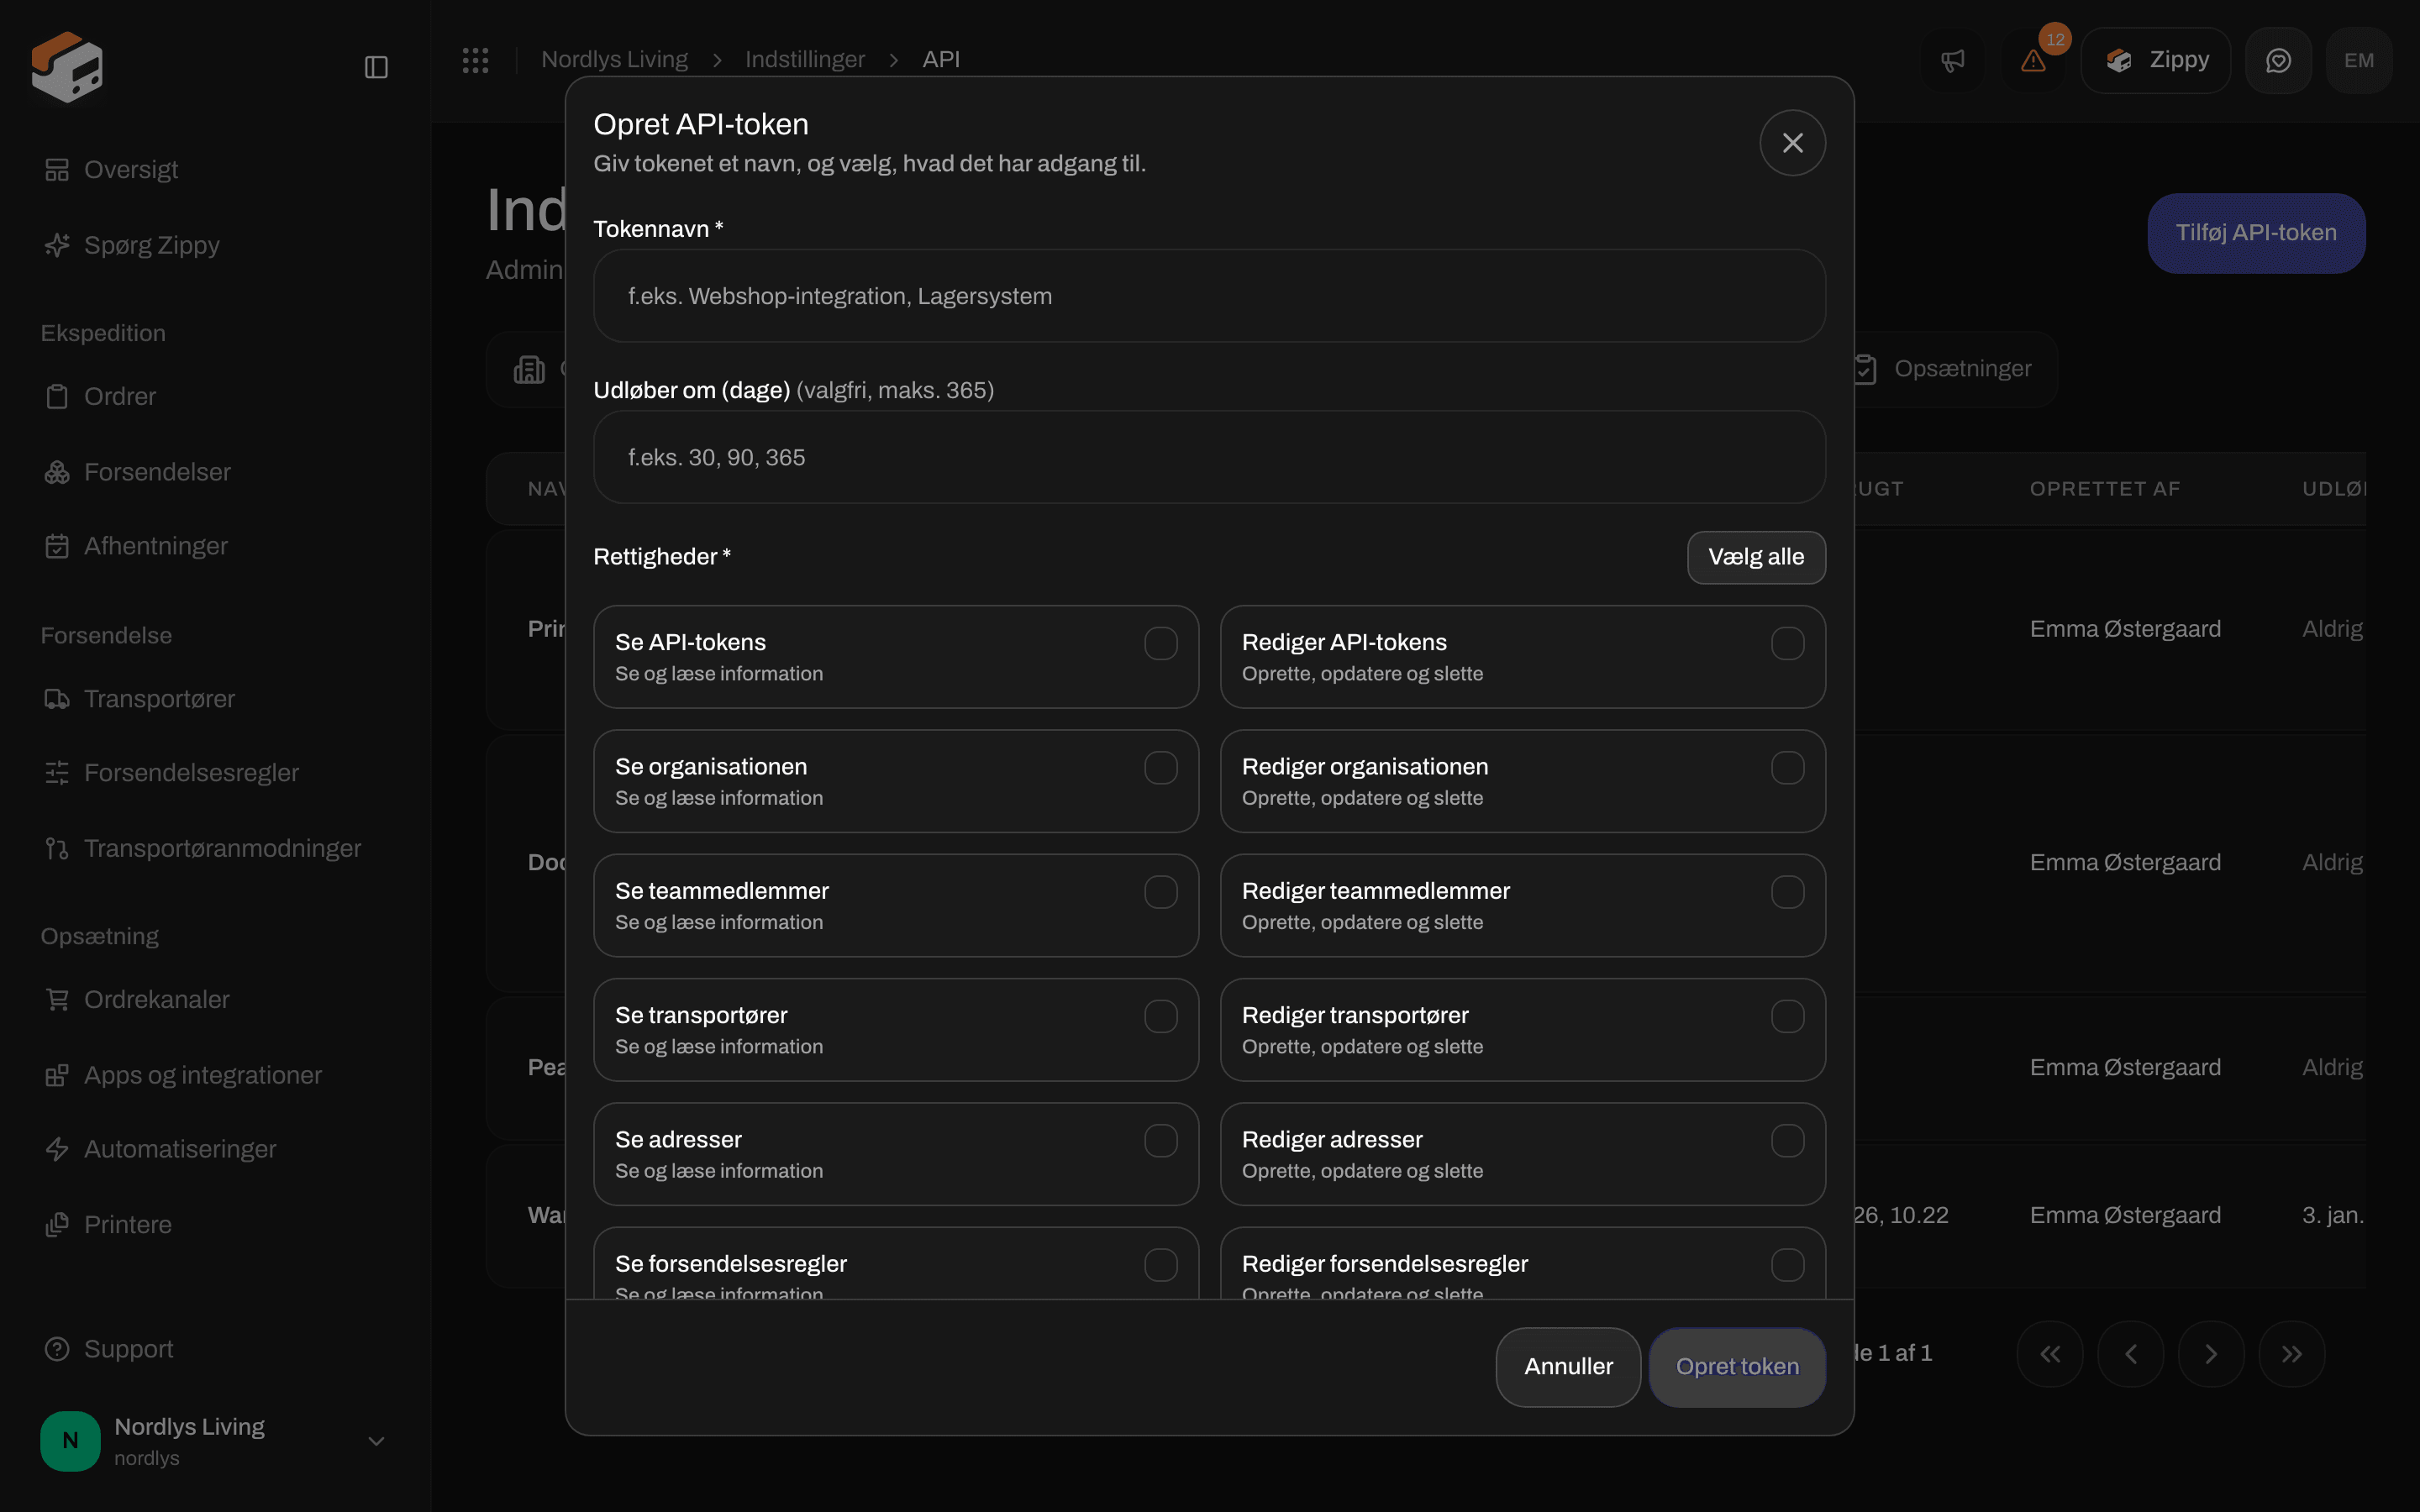The height and width of the screenshot is (1512, 2420).
Task: Enable the Rediger organisationen permission
Action: [1787, 768]
